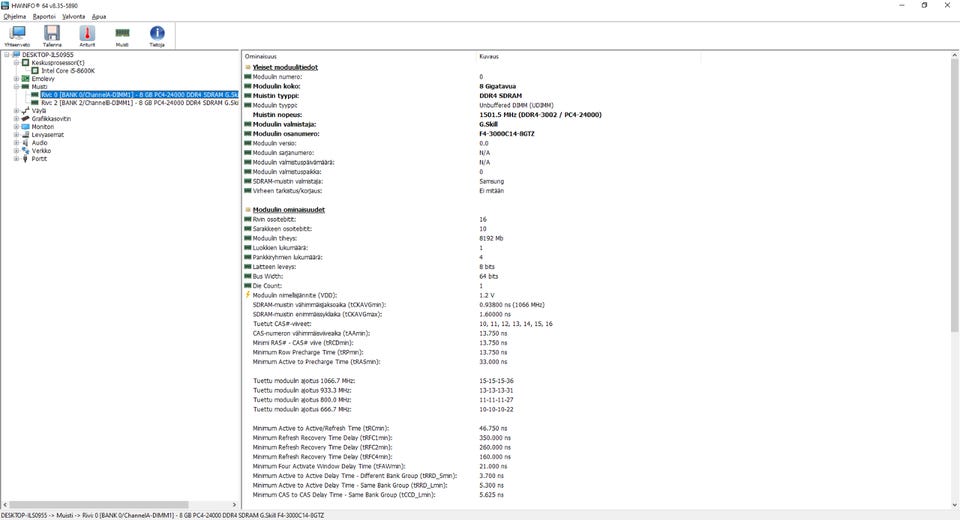Expand the Monitori tree node
The width and height of the screenshot is (960, 520).
[x=17, y=127]
